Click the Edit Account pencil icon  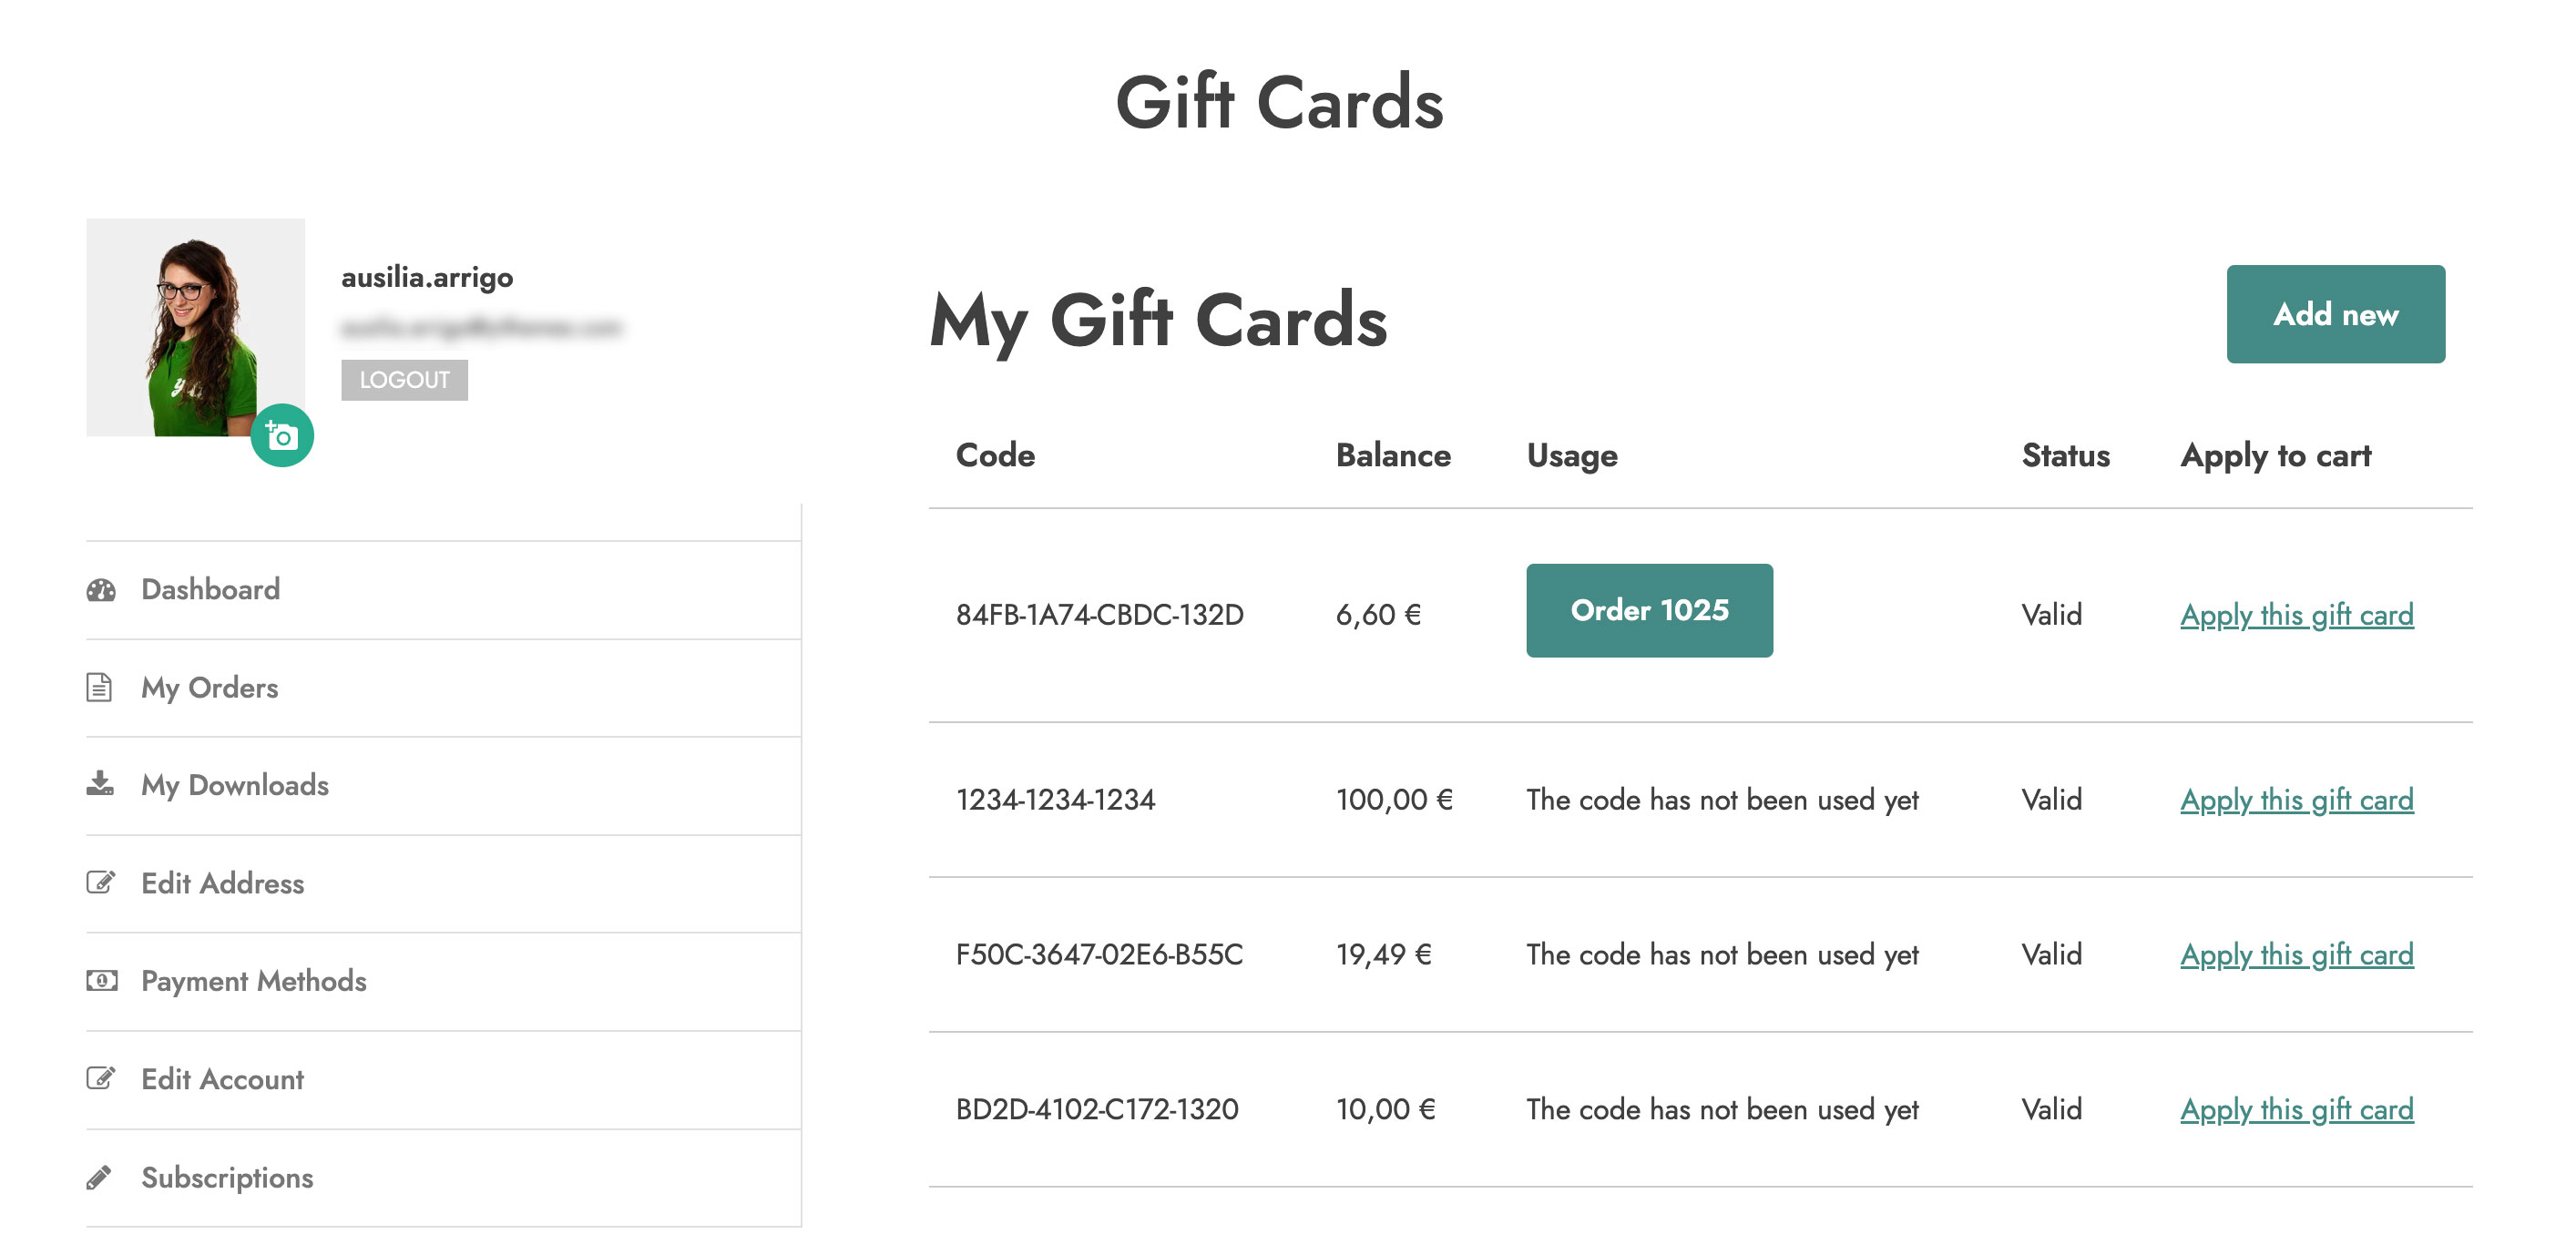click(101, 1079)
